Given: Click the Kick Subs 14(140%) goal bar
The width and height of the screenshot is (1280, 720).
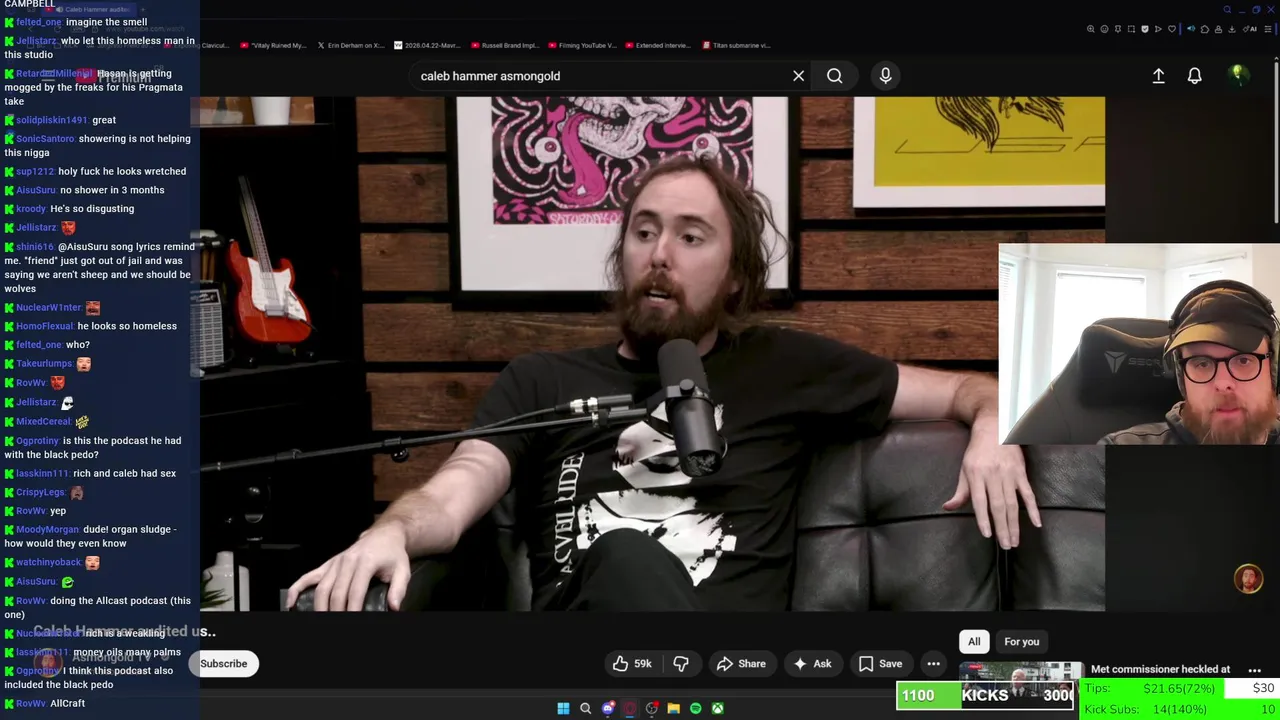Looking at the screenshot, I should pos(1180,709).
